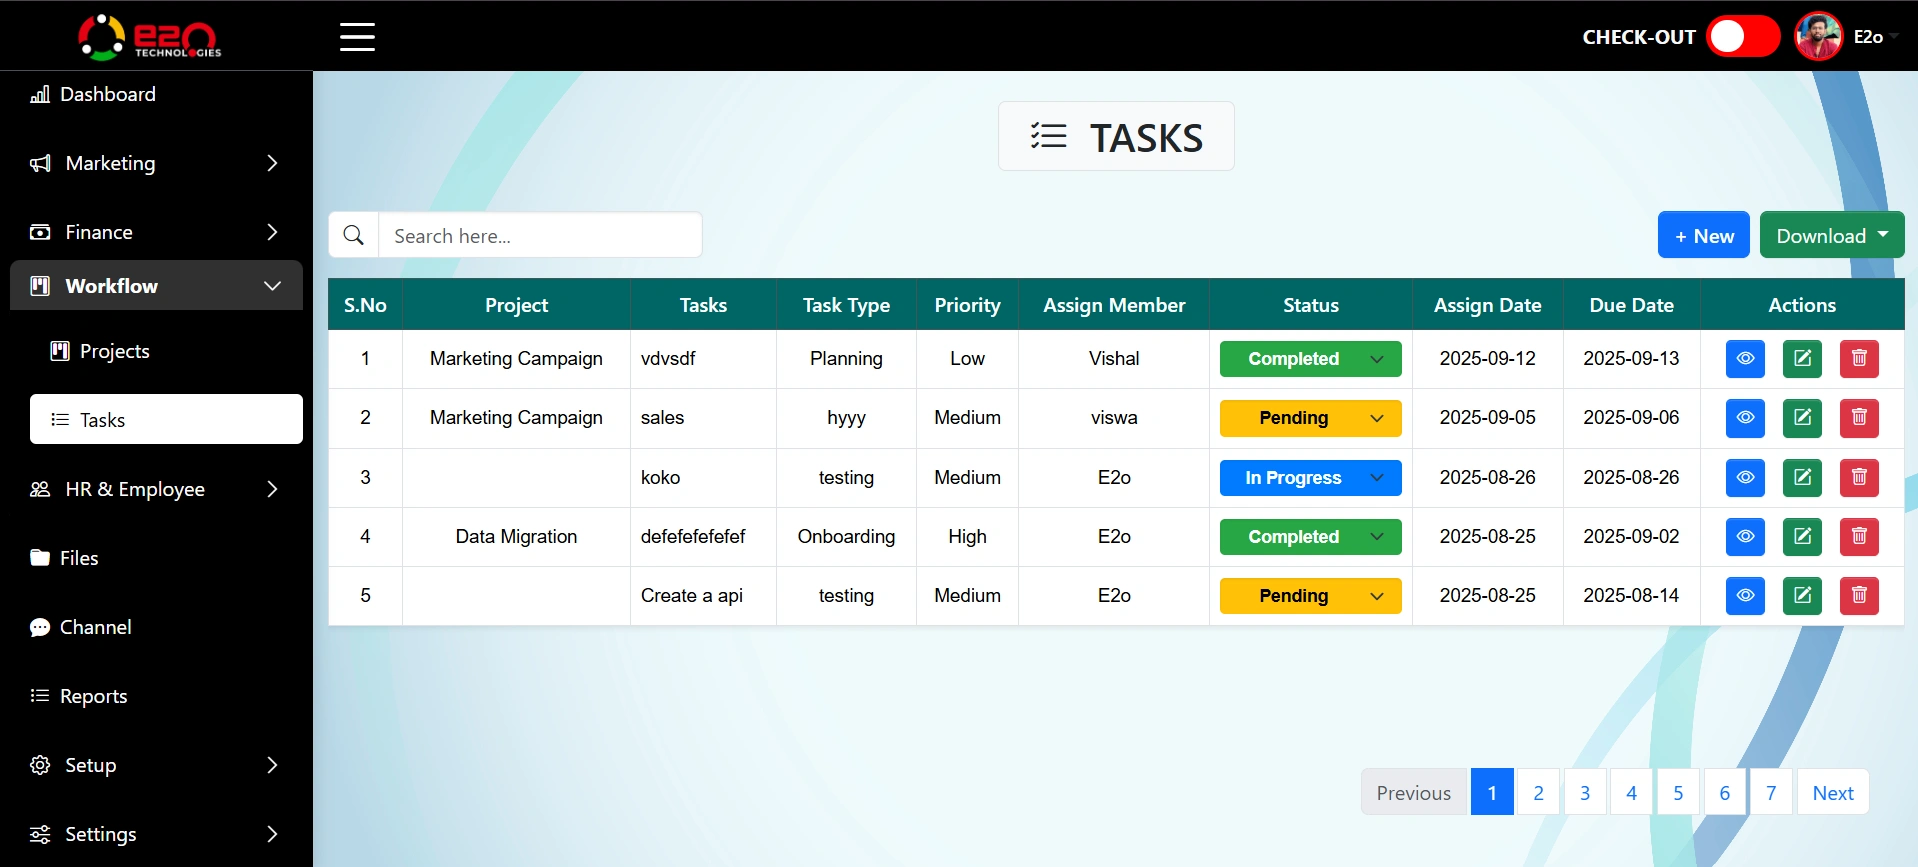Click the search magnifier icon
The height and width of the screenshot is (867, 1918).
[x=354, y=236]
